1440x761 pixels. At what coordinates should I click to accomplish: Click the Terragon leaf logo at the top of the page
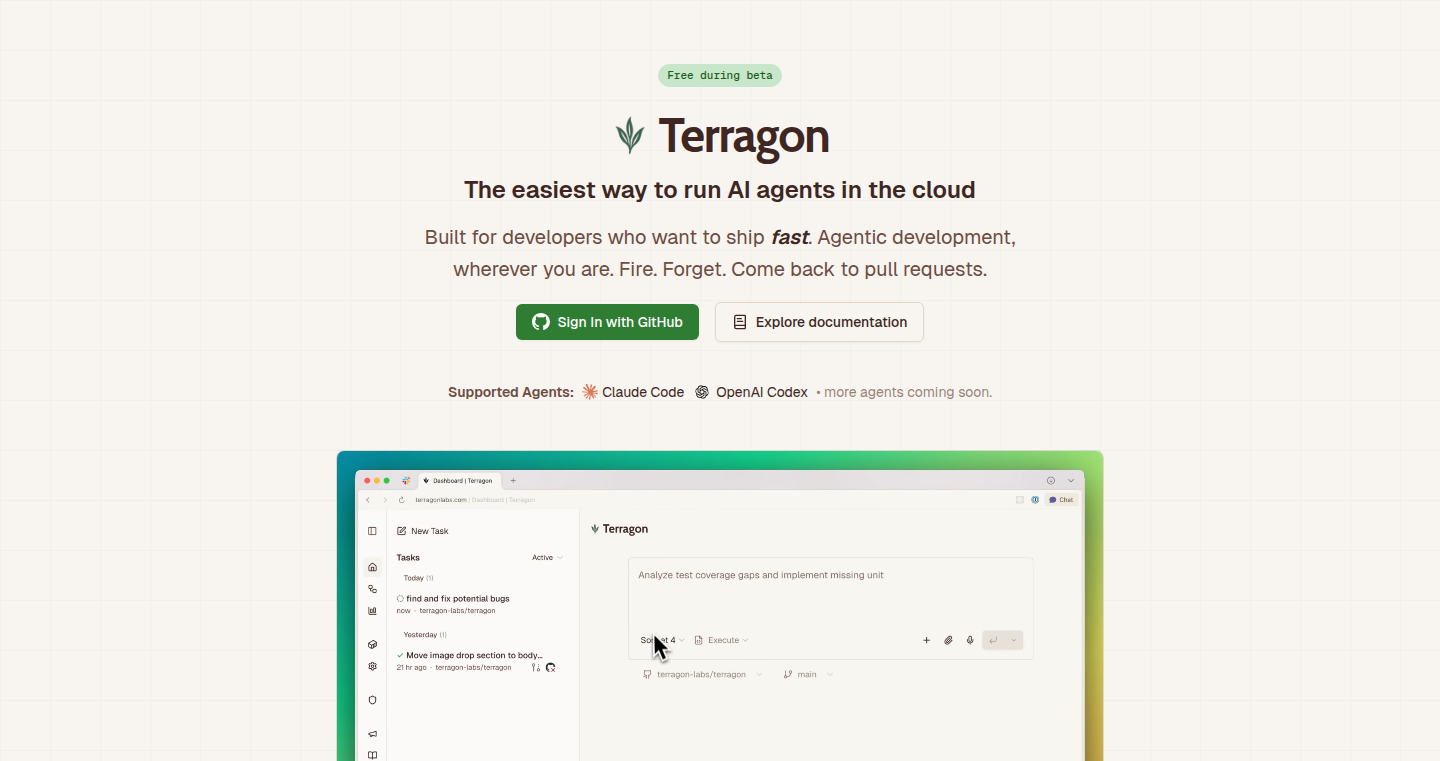(630, 135)
